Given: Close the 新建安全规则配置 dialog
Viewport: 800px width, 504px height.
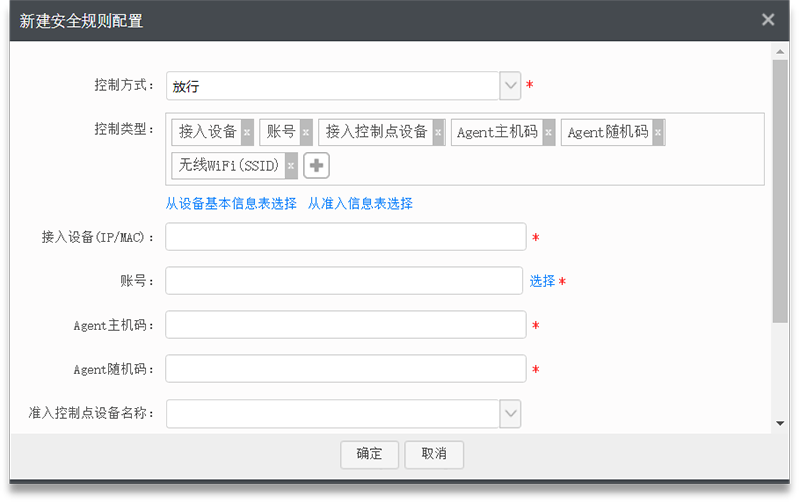Looking at the screenshot, I should pyautogui.click(x=768, y=19).
